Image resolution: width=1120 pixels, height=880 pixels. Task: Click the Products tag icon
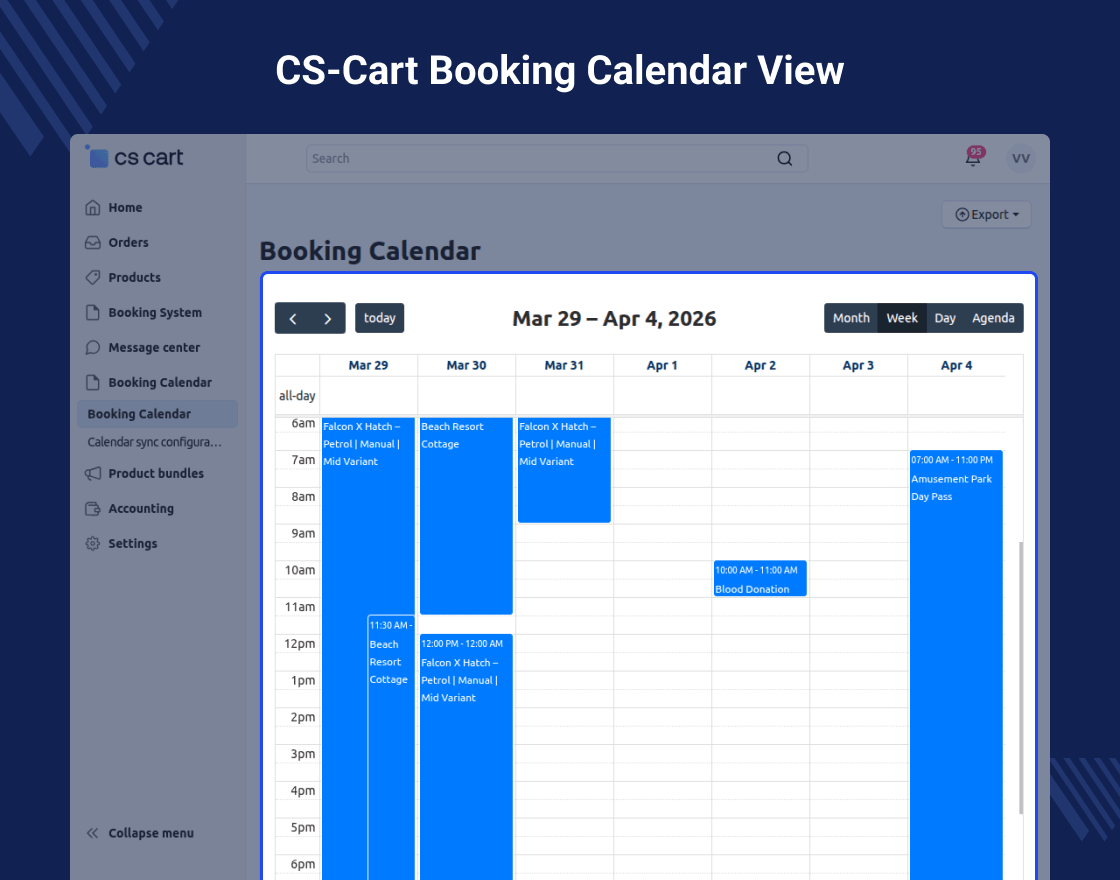pyautogui.click(x=93, y=278)
